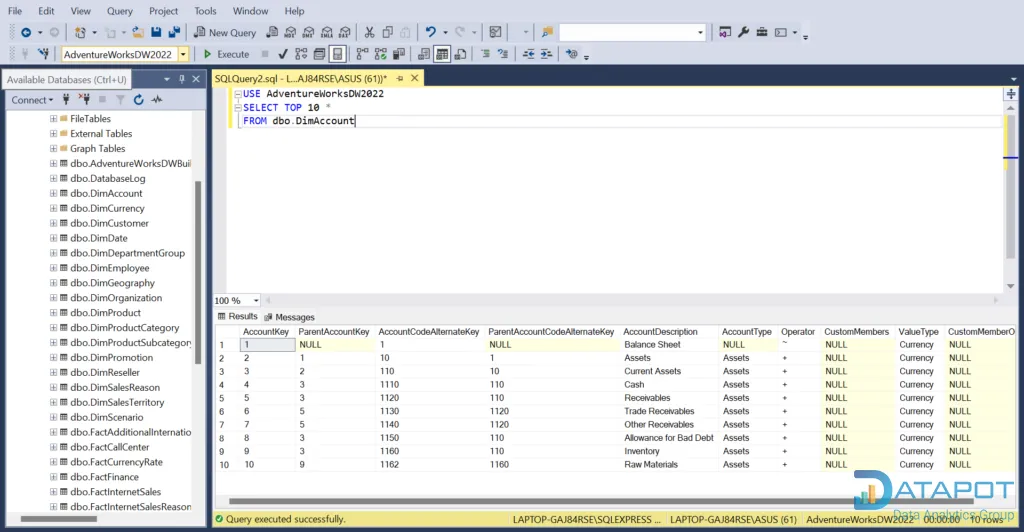Open the AdventureWorksDW2022 database dropdown

click(184, 54)
